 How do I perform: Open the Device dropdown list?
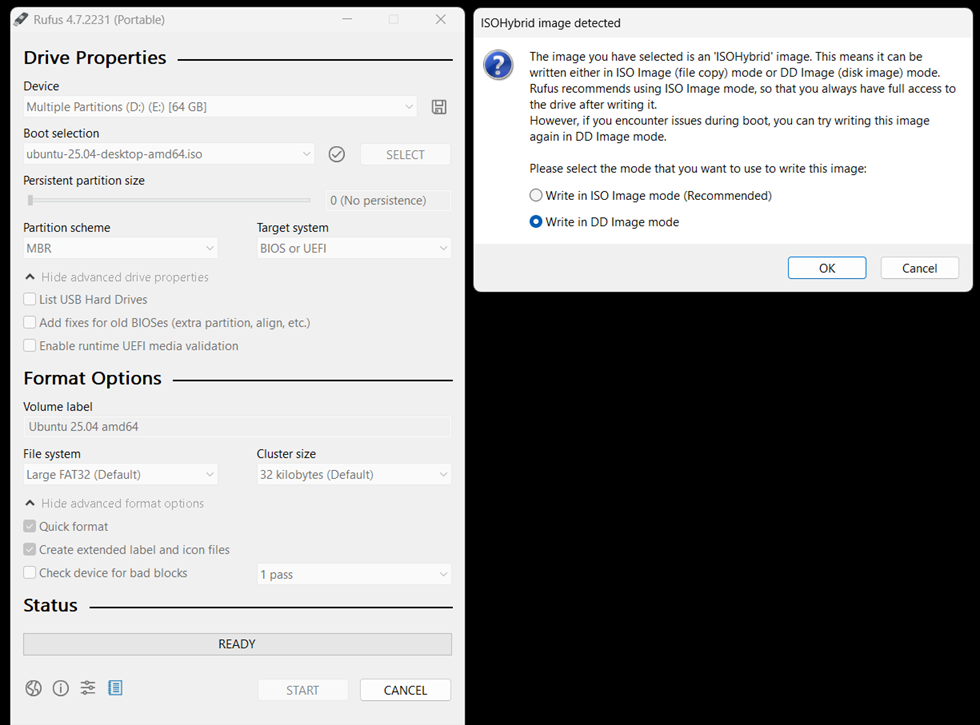[220, 107]
